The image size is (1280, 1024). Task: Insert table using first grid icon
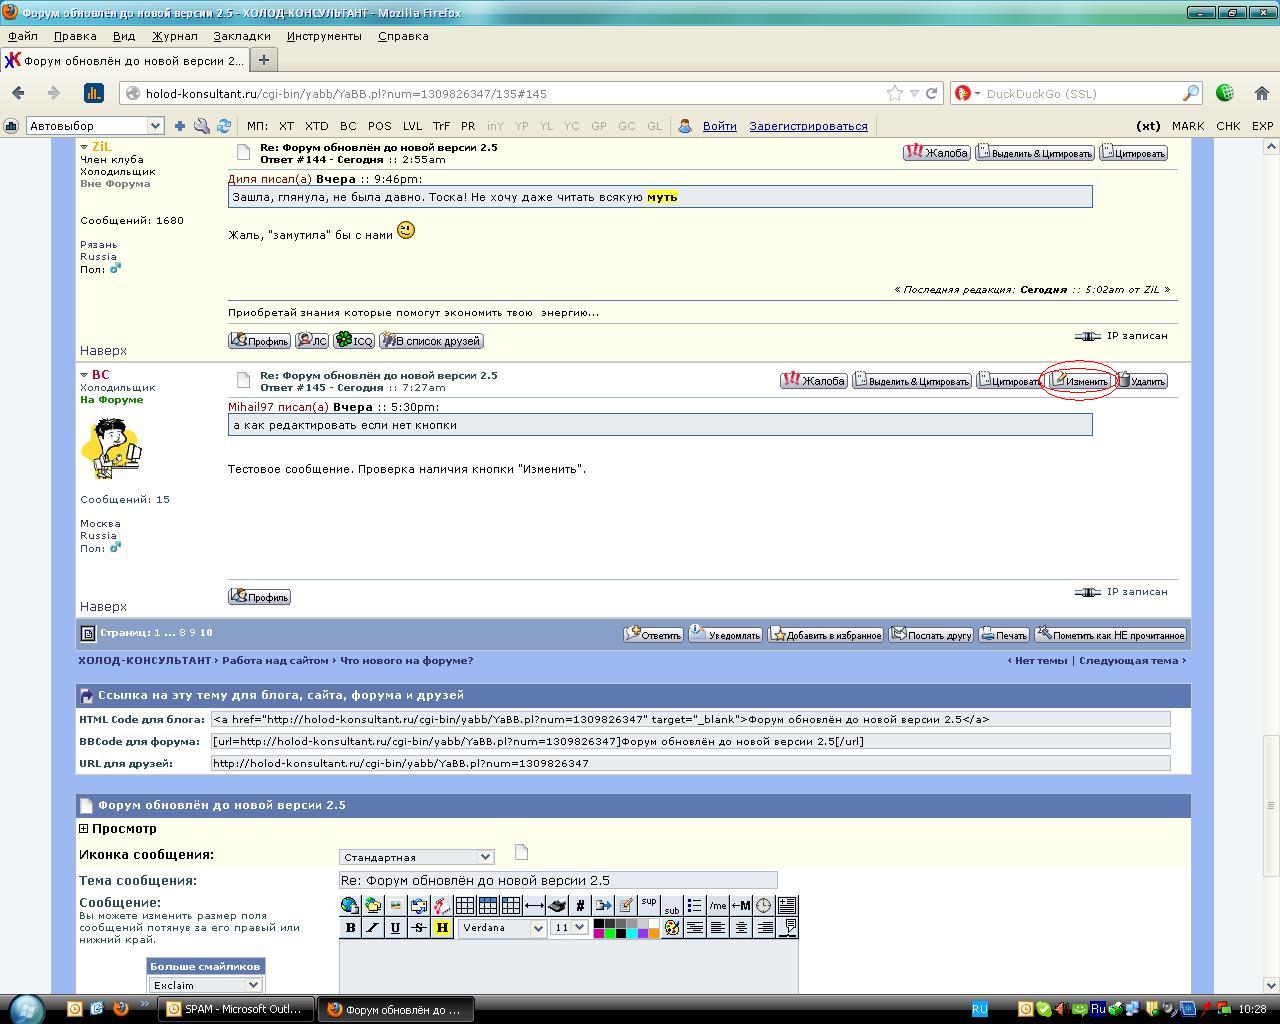(465, 905)
